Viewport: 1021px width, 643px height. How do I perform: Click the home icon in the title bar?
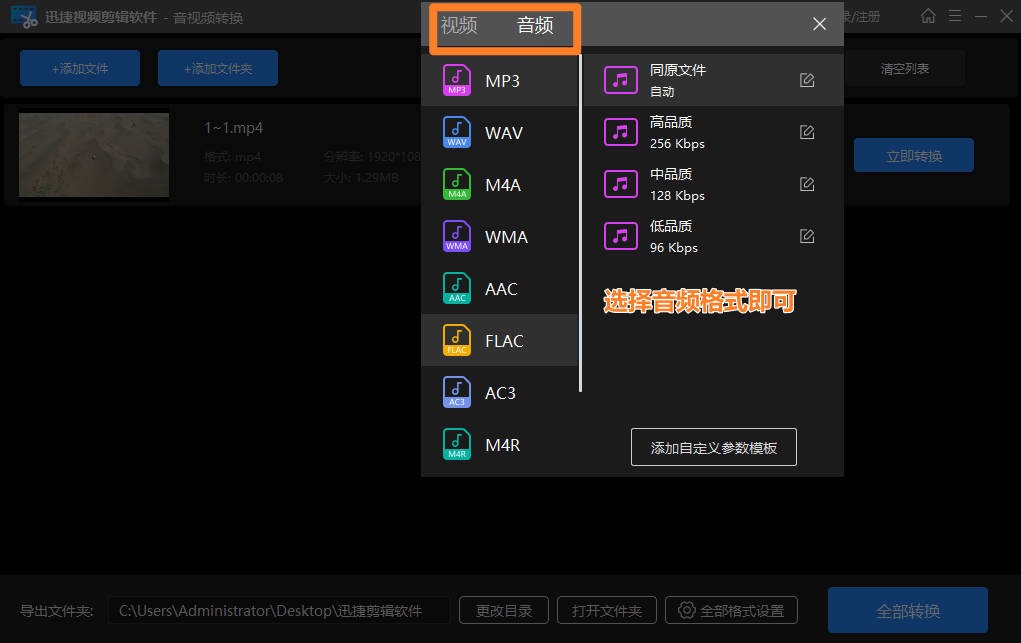pos(927,16)
